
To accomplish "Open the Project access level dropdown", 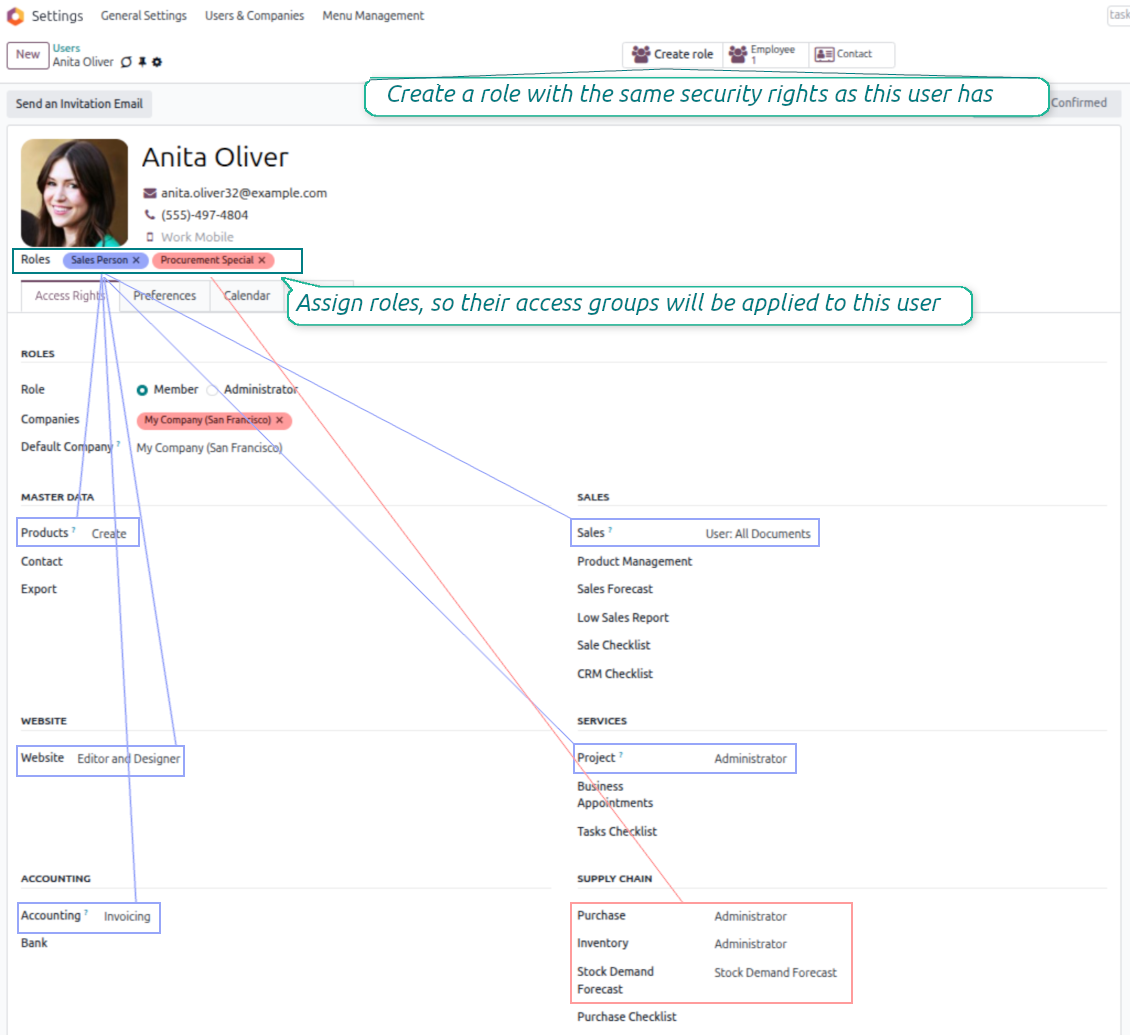I will pyautogui.click(x=750, y=759).
